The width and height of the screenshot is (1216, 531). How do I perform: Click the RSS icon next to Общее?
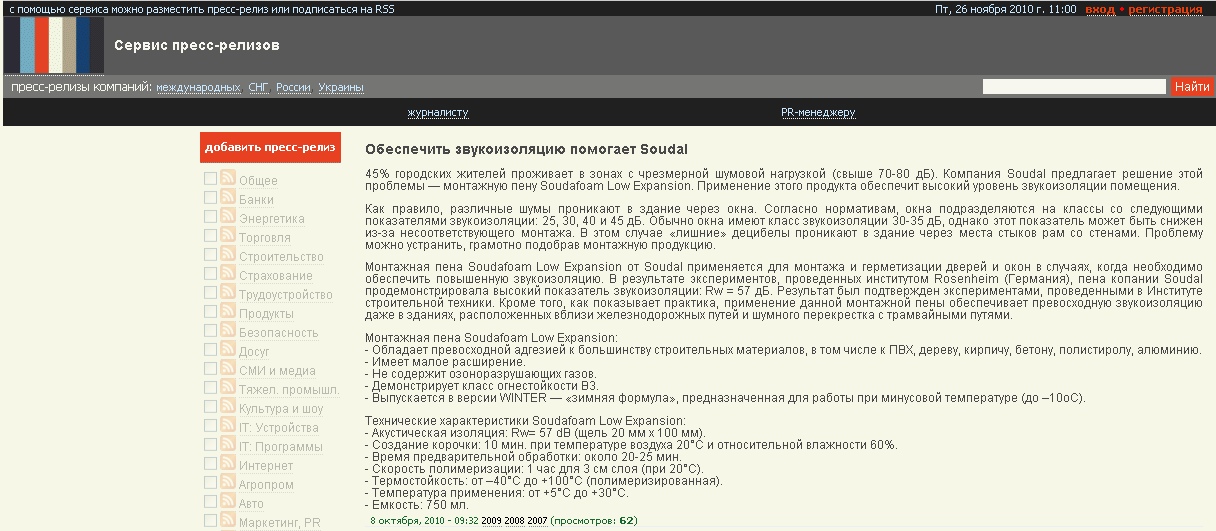228,179
